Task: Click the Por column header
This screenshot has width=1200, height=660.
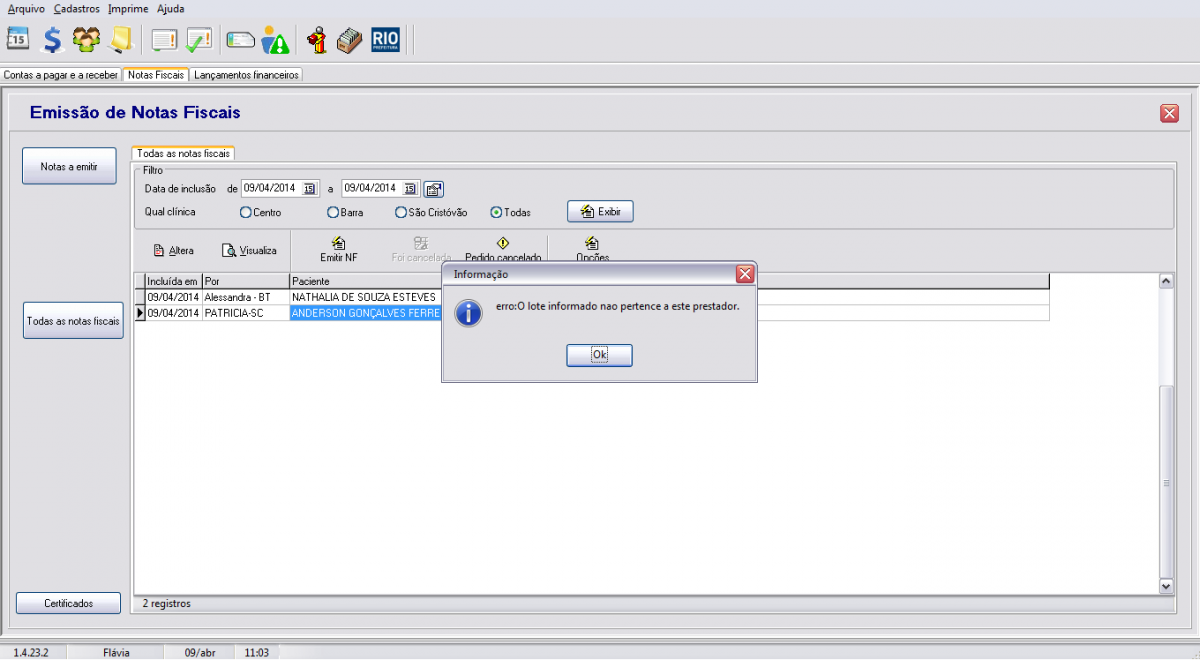Action: (x=245, y=282)
